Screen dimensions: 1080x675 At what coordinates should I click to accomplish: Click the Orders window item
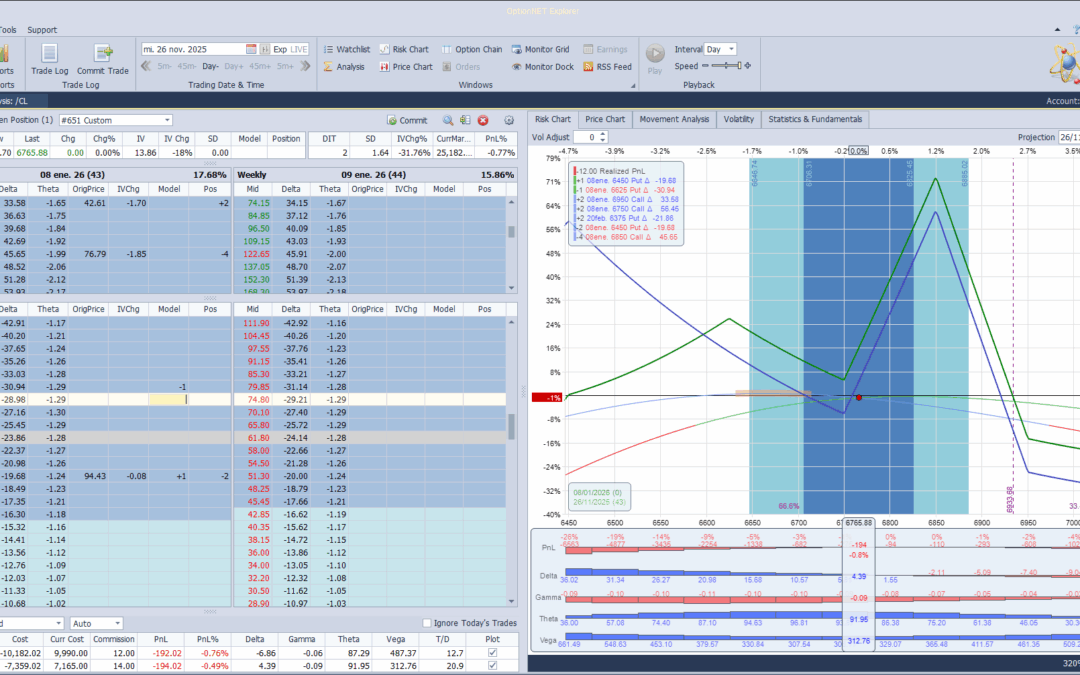[x=461, y=67]
